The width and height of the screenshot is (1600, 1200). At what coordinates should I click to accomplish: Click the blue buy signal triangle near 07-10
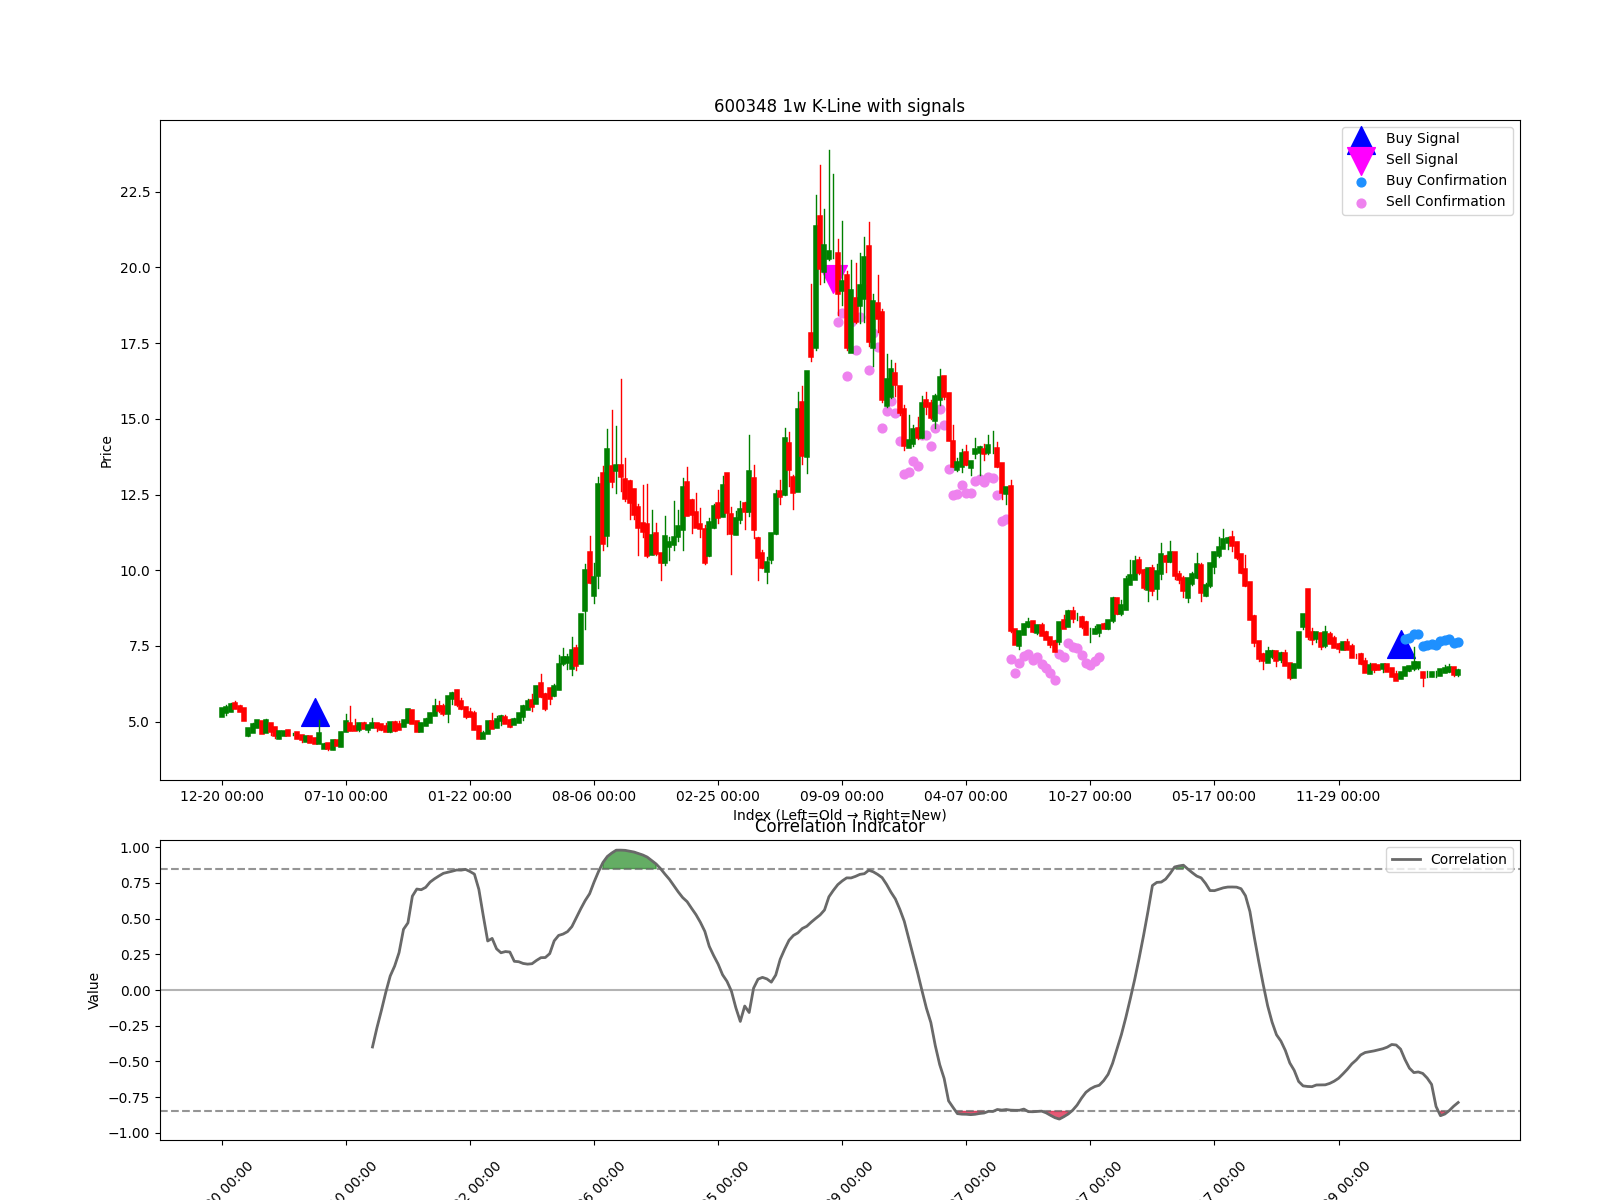(315, 714)
